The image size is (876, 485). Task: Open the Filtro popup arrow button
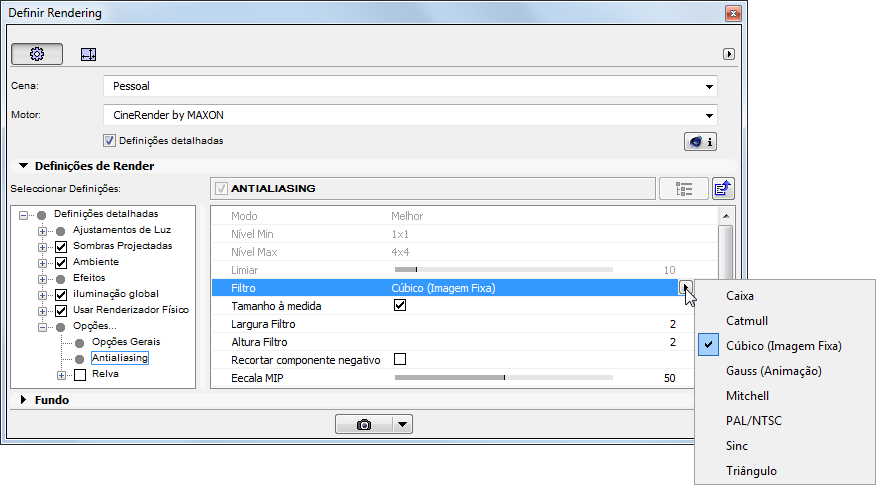(x=685, y=288)
